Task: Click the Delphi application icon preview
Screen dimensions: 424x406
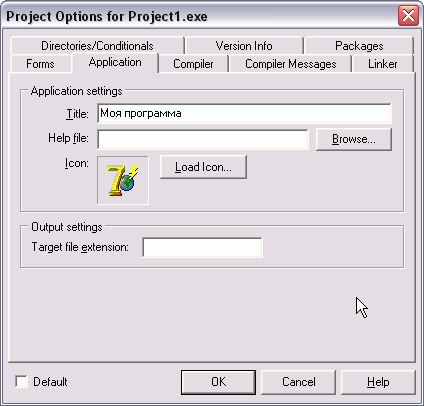Action: (x=123, y=180)
